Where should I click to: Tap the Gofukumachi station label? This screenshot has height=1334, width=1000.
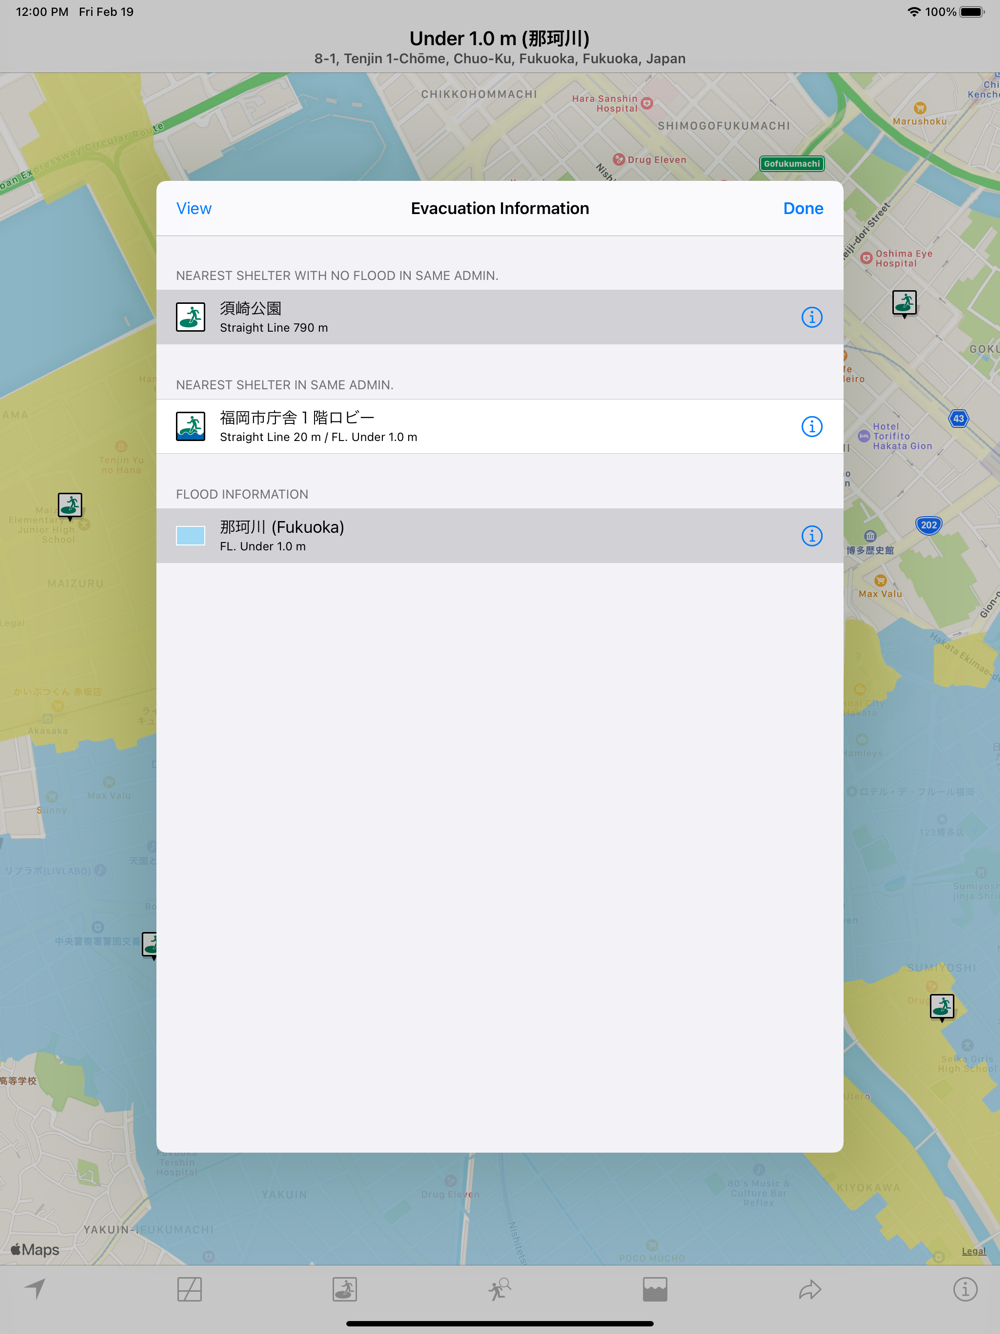[792, 164]
